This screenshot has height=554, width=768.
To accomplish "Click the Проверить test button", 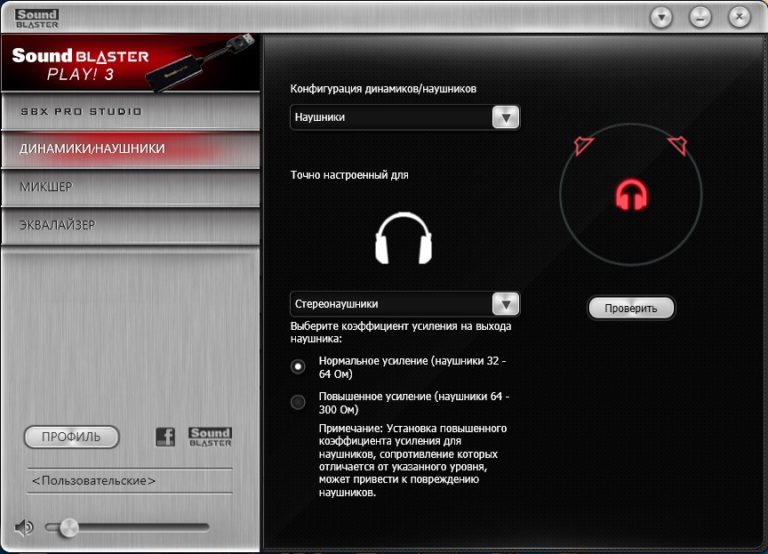I will pos(631,309).
